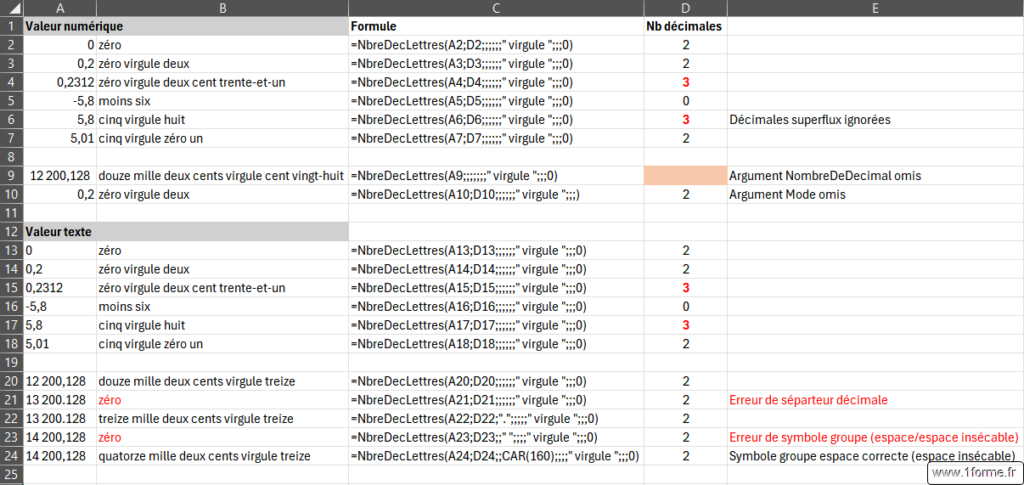Select red 'Erreur de symbole groupe' cell
Image resolution: width=1024 pixels, height=485 pixels.
(x=876, y=437)
